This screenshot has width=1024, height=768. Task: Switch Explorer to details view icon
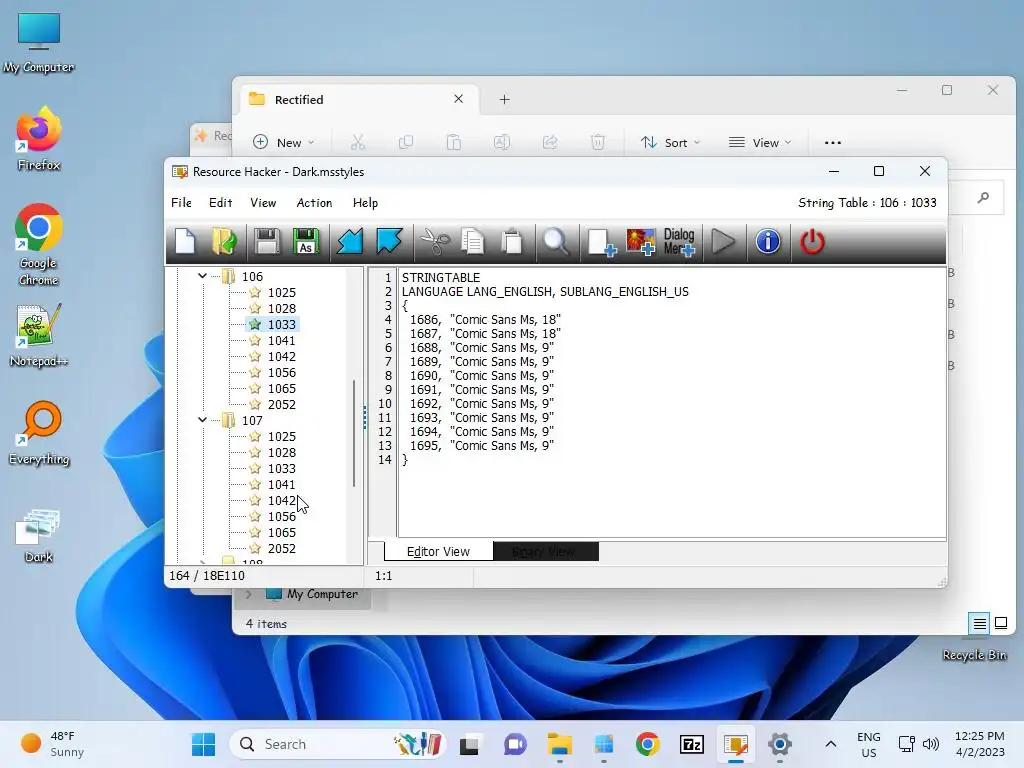[979, 624]
